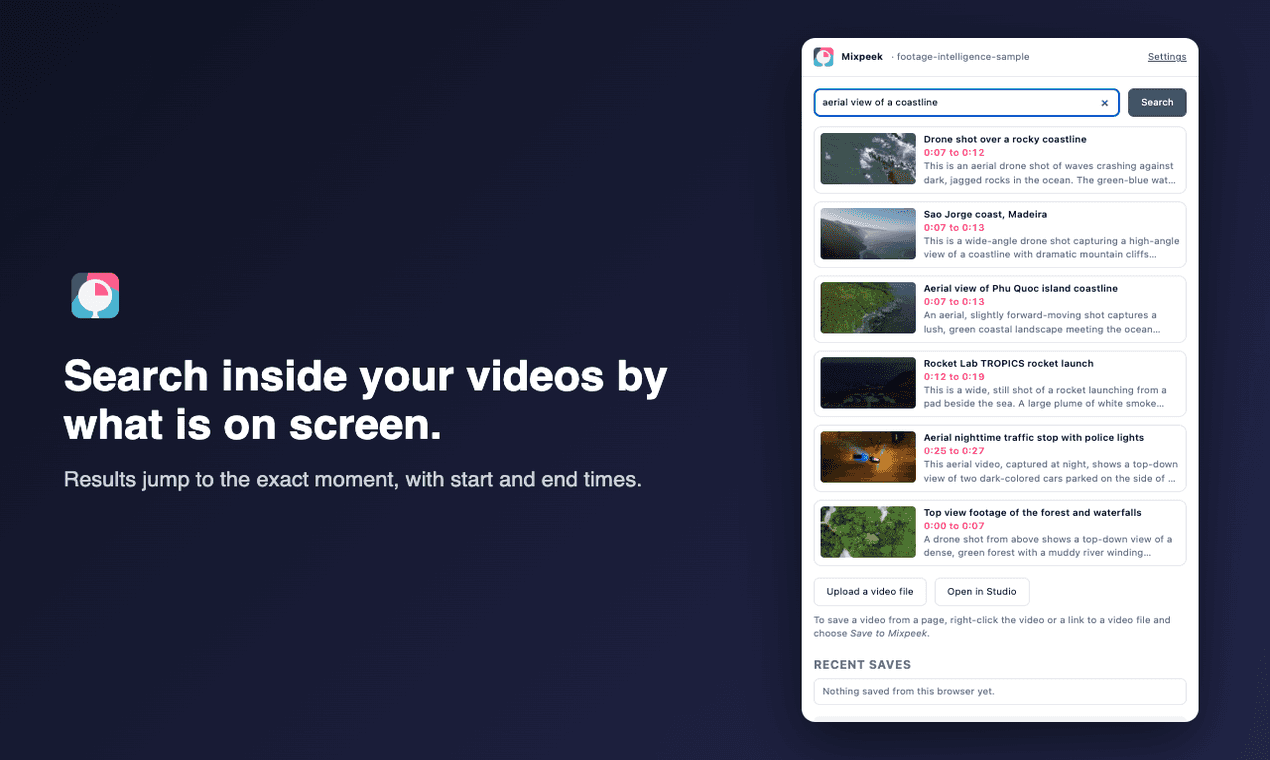Click the 'To save a video from a page' hint

point(992,626)
